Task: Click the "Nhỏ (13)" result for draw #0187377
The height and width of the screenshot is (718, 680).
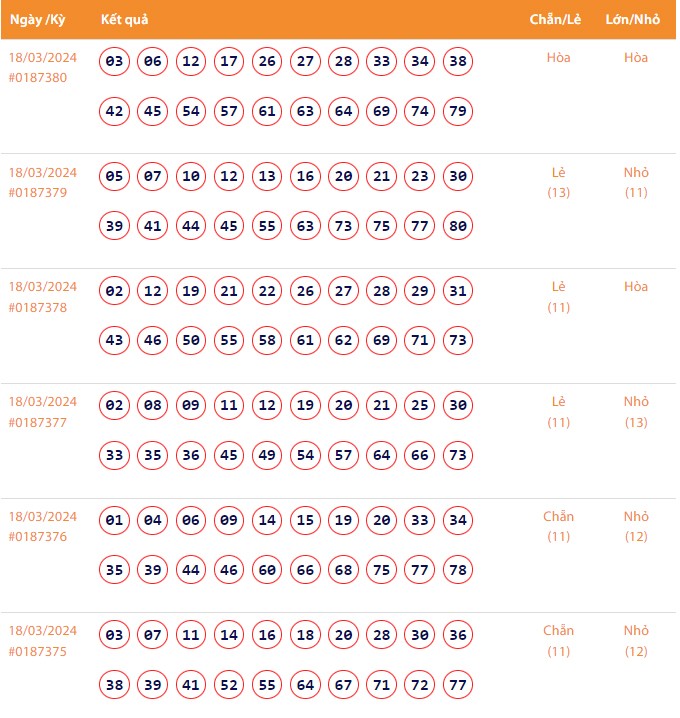Action: click(x=636, y=412)
